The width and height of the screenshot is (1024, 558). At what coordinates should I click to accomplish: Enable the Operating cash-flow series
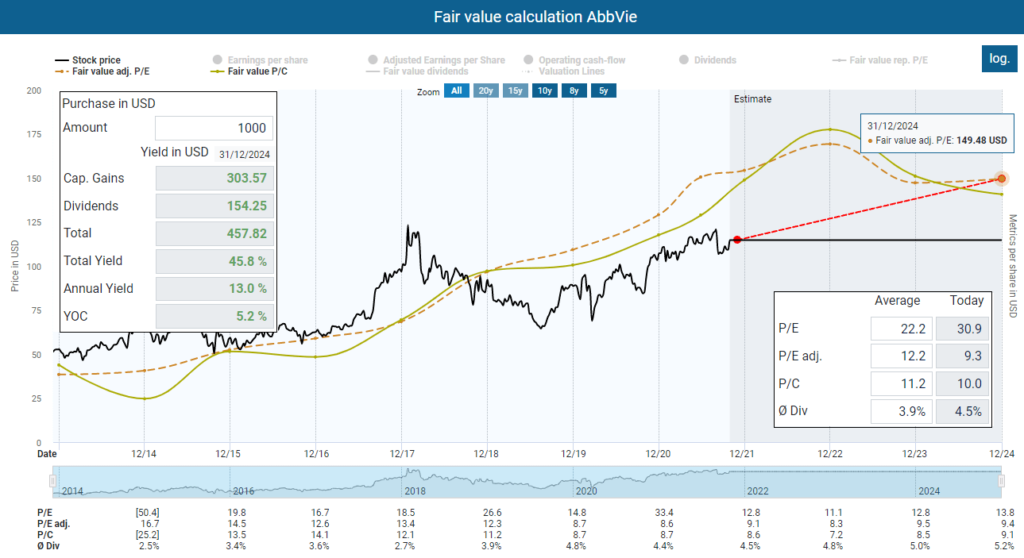pos(574,59)
